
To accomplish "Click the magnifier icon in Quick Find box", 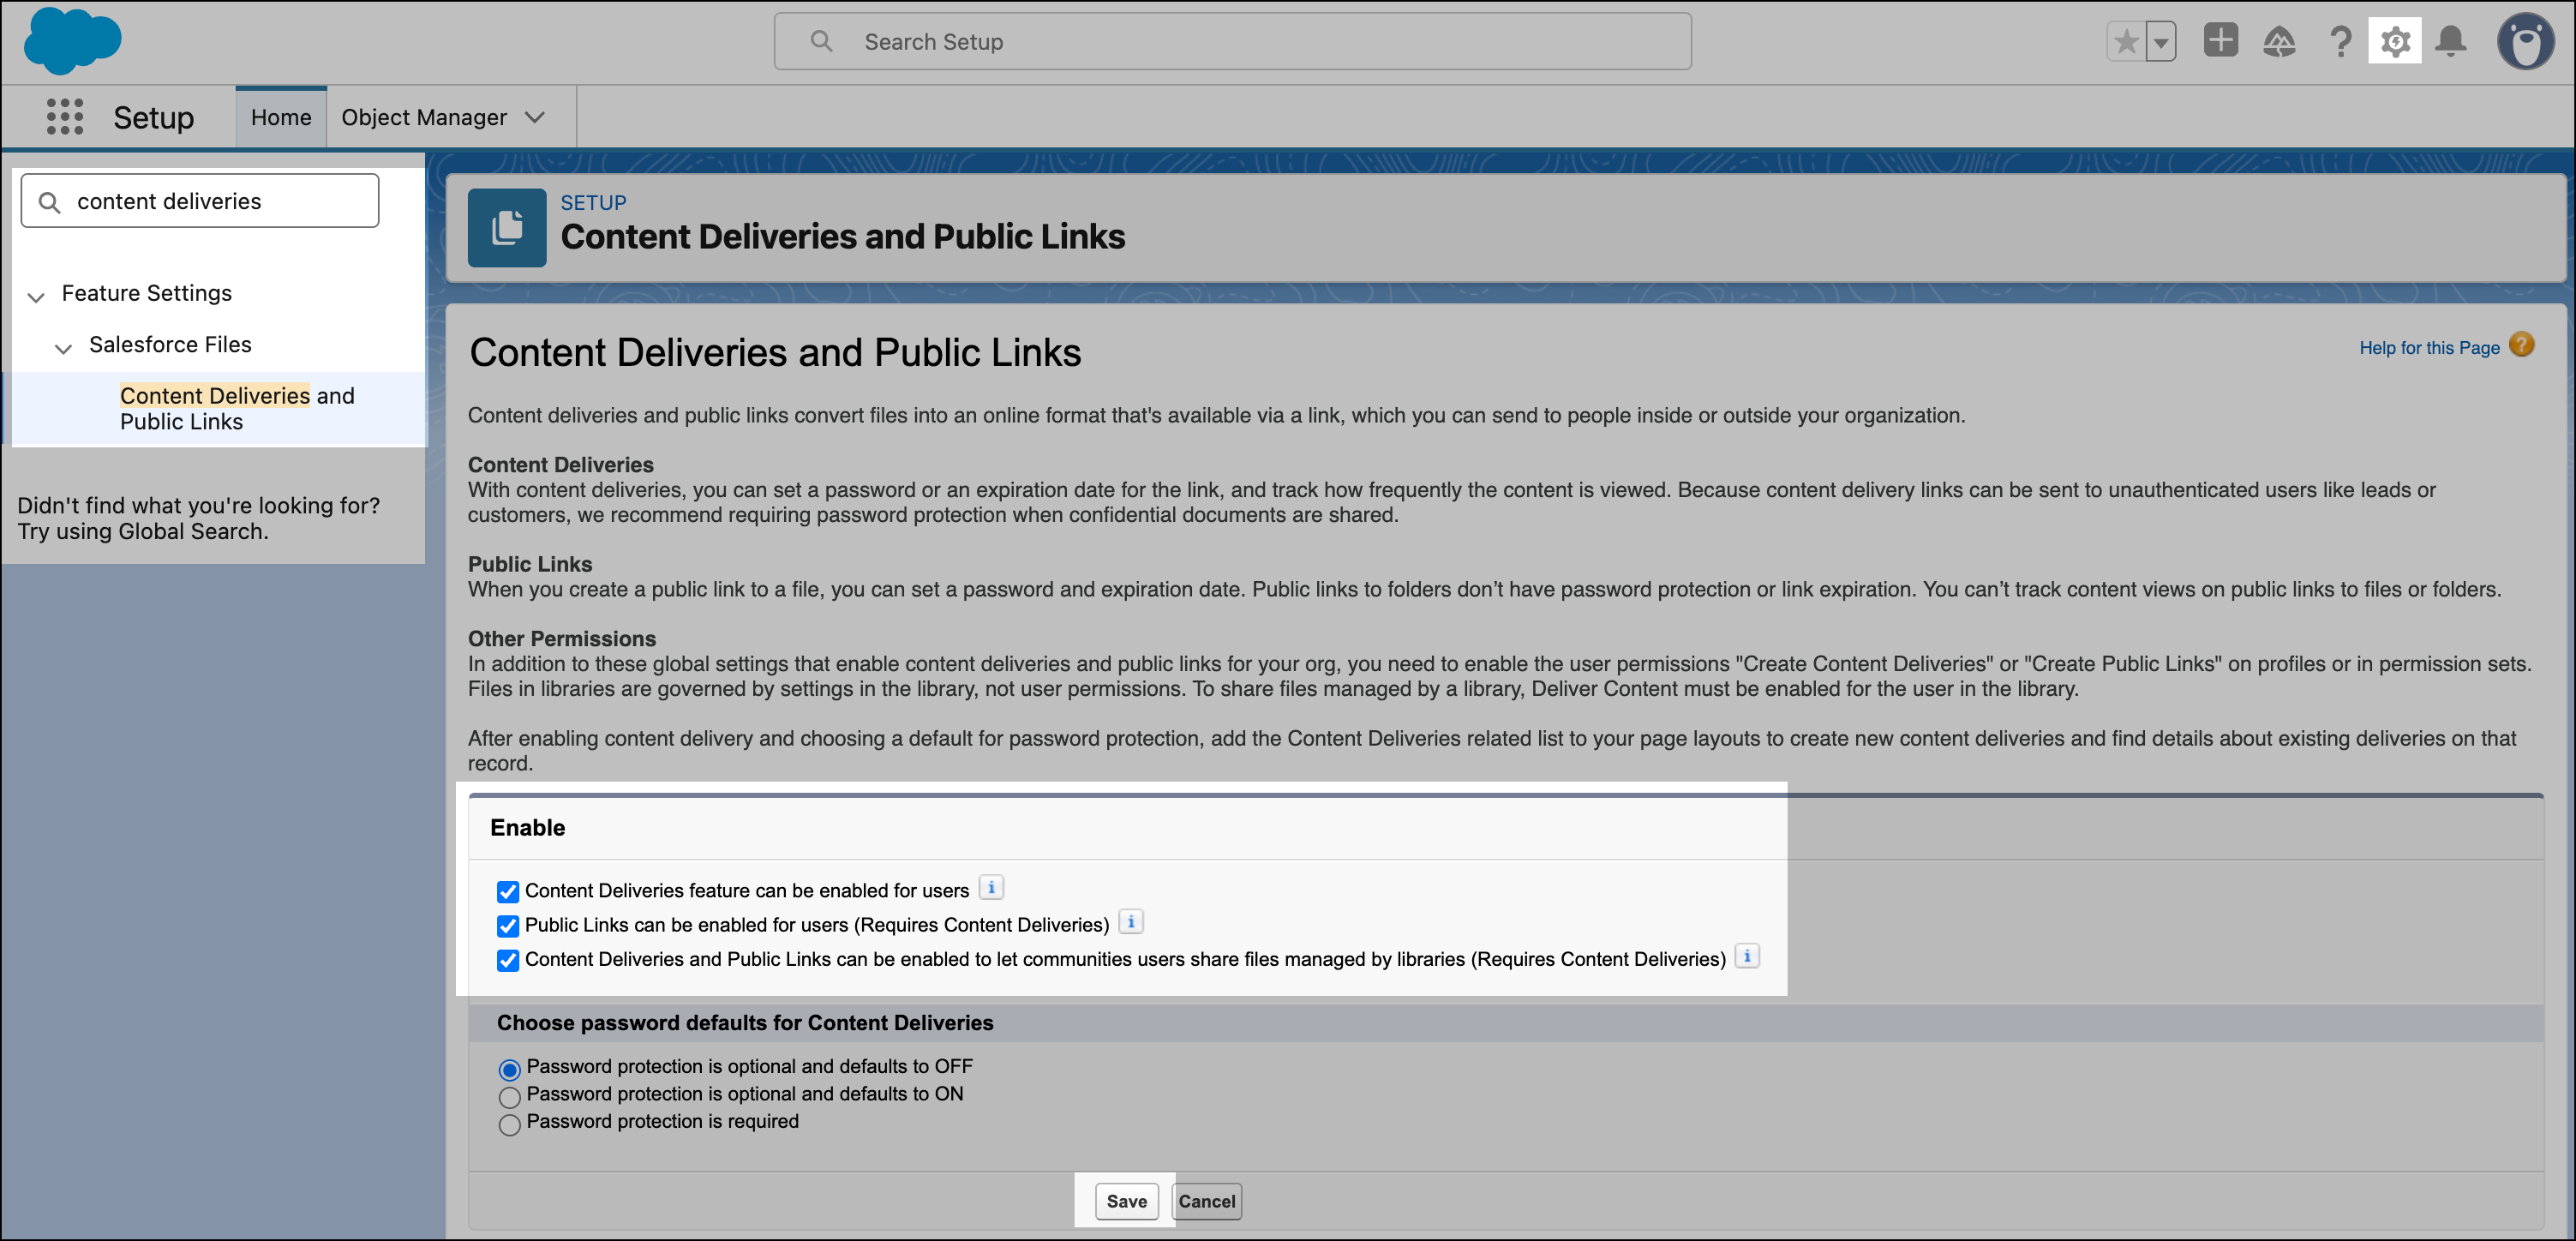I will tap(49, 202).
